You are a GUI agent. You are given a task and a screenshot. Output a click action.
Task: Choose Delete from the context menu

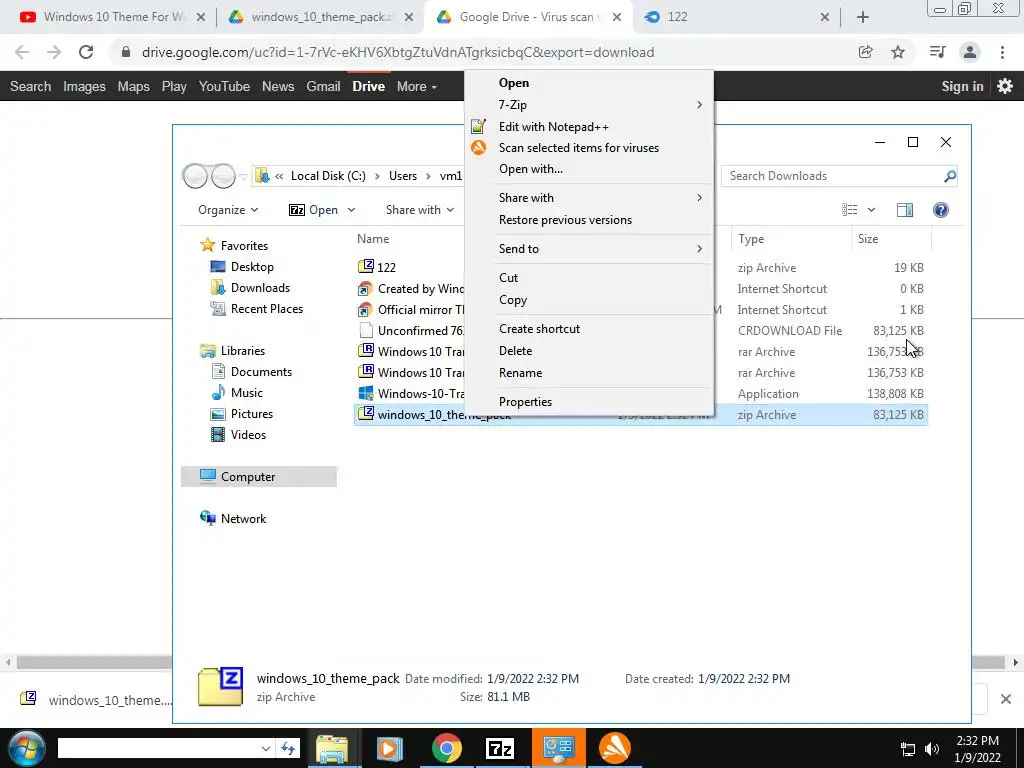515,351
